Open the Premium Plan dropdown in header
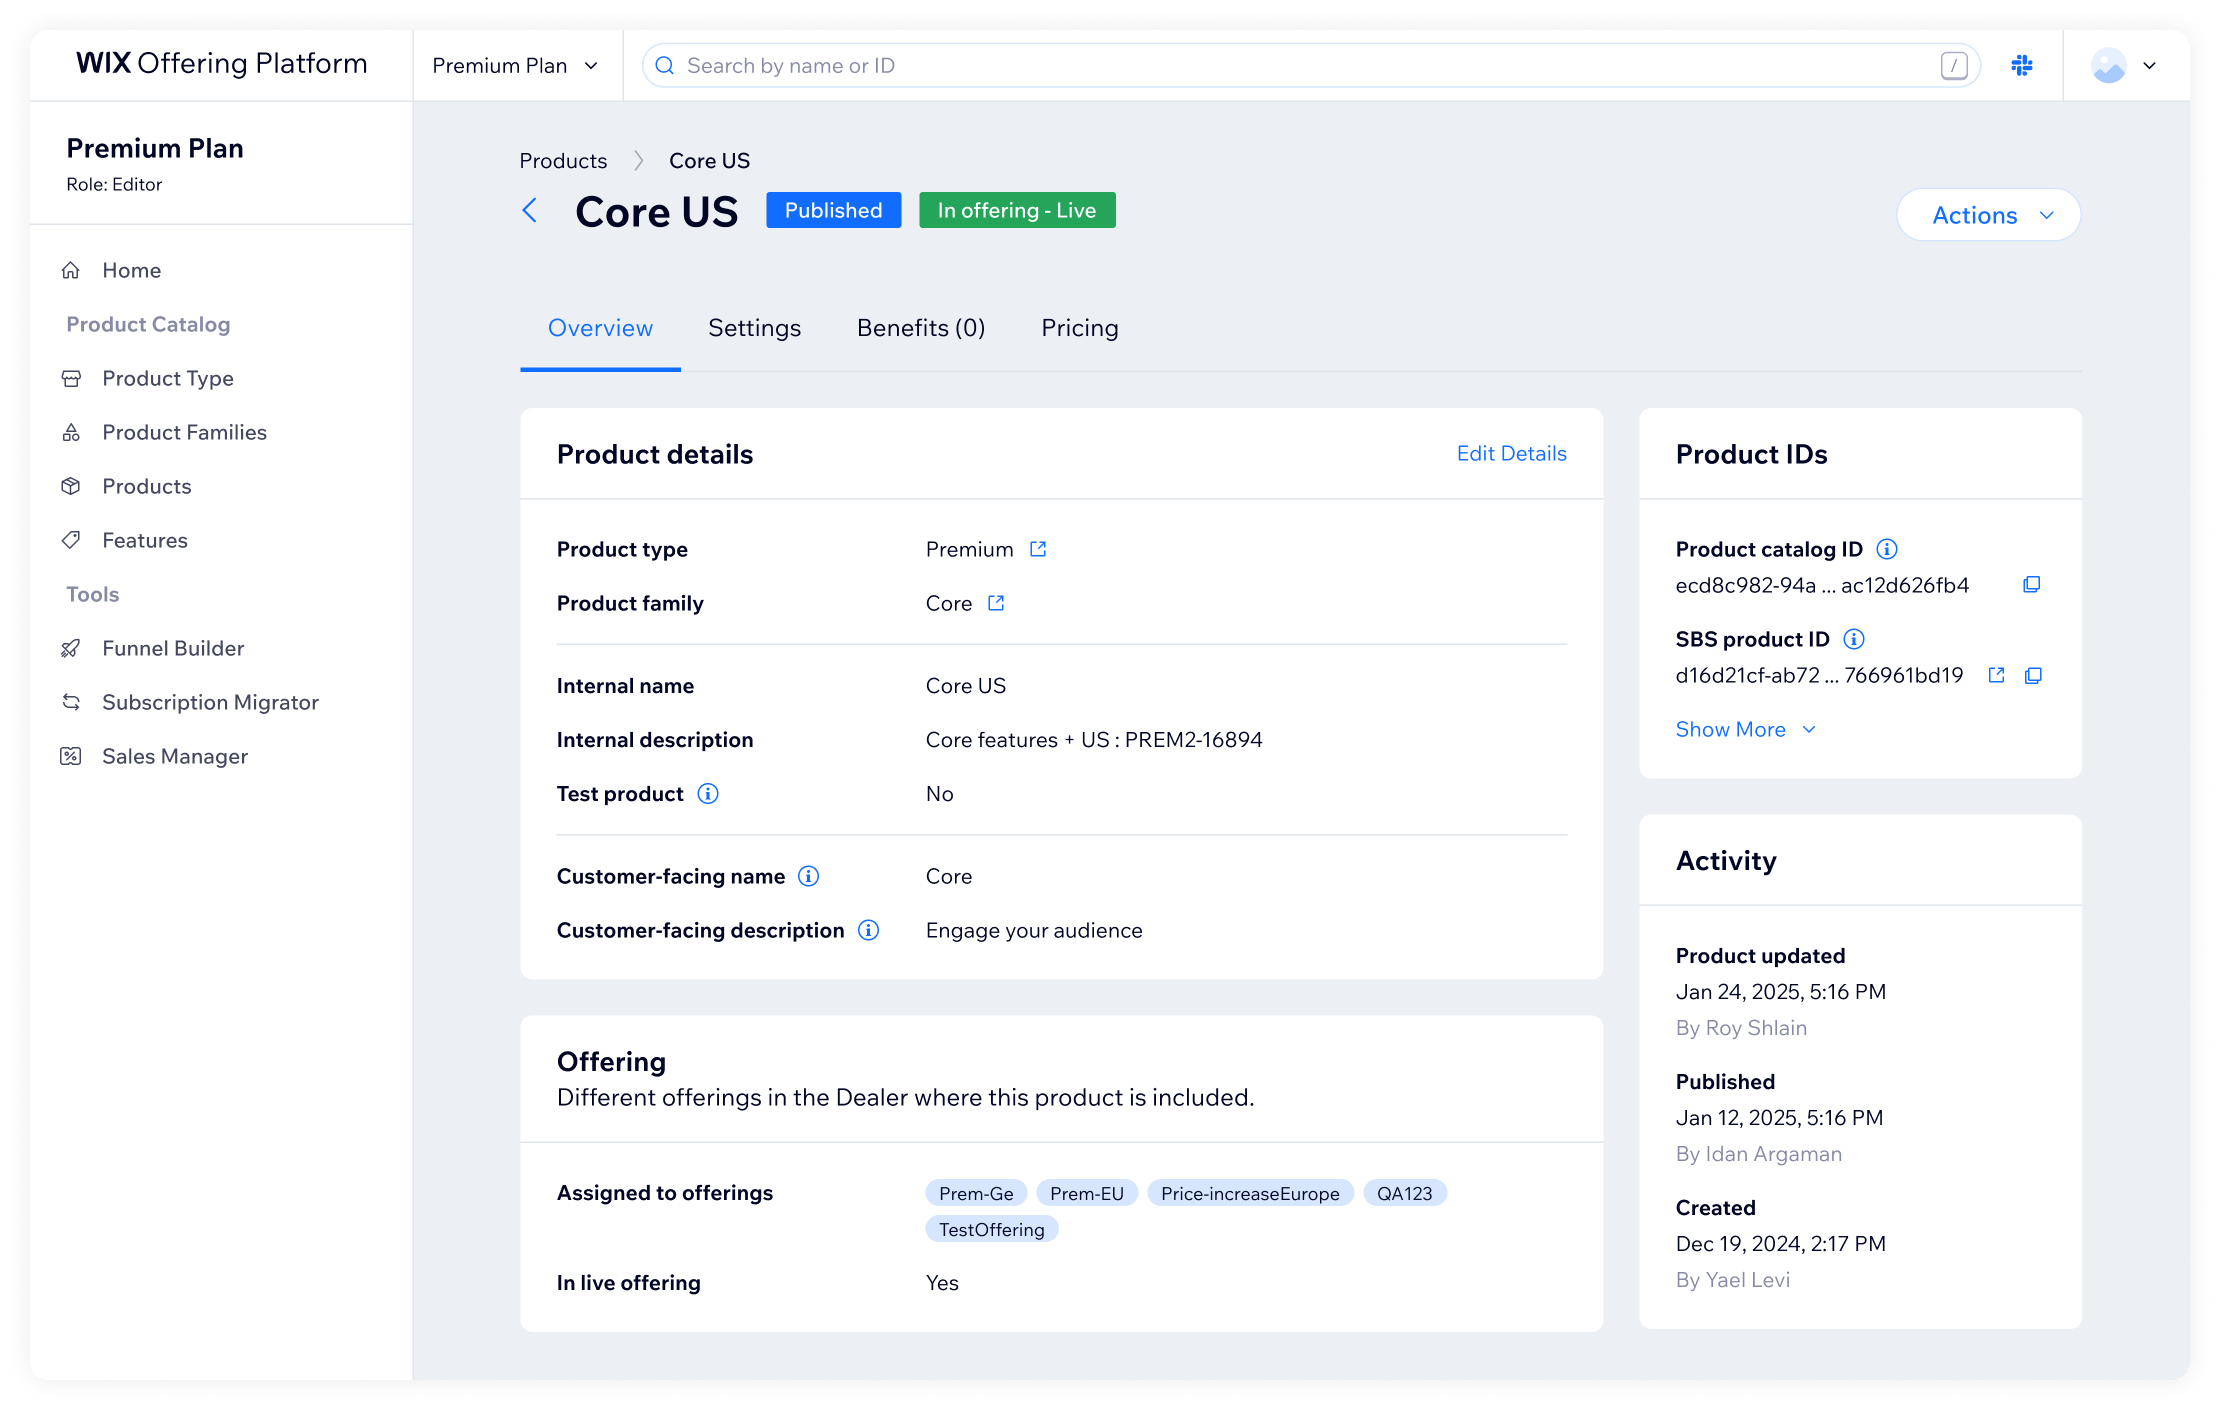The height and width of the screenshot is (1410, 2220). coord(515,65)
